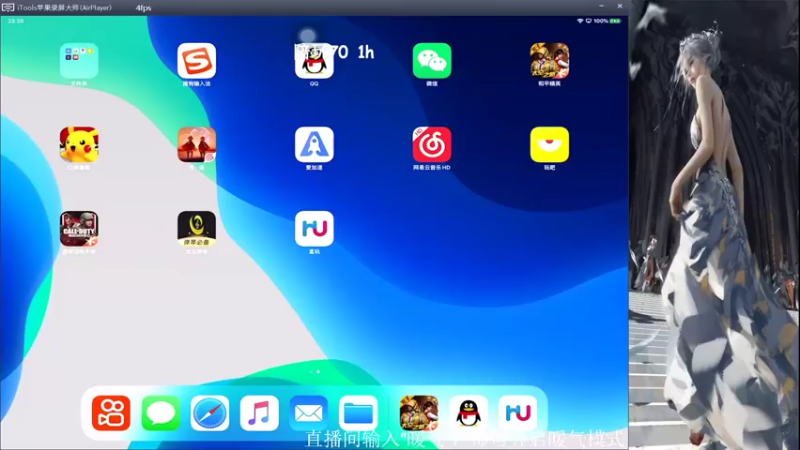Launch 和平精英 from the home screen grid
The image size is (800, 450).
[549, 61]
